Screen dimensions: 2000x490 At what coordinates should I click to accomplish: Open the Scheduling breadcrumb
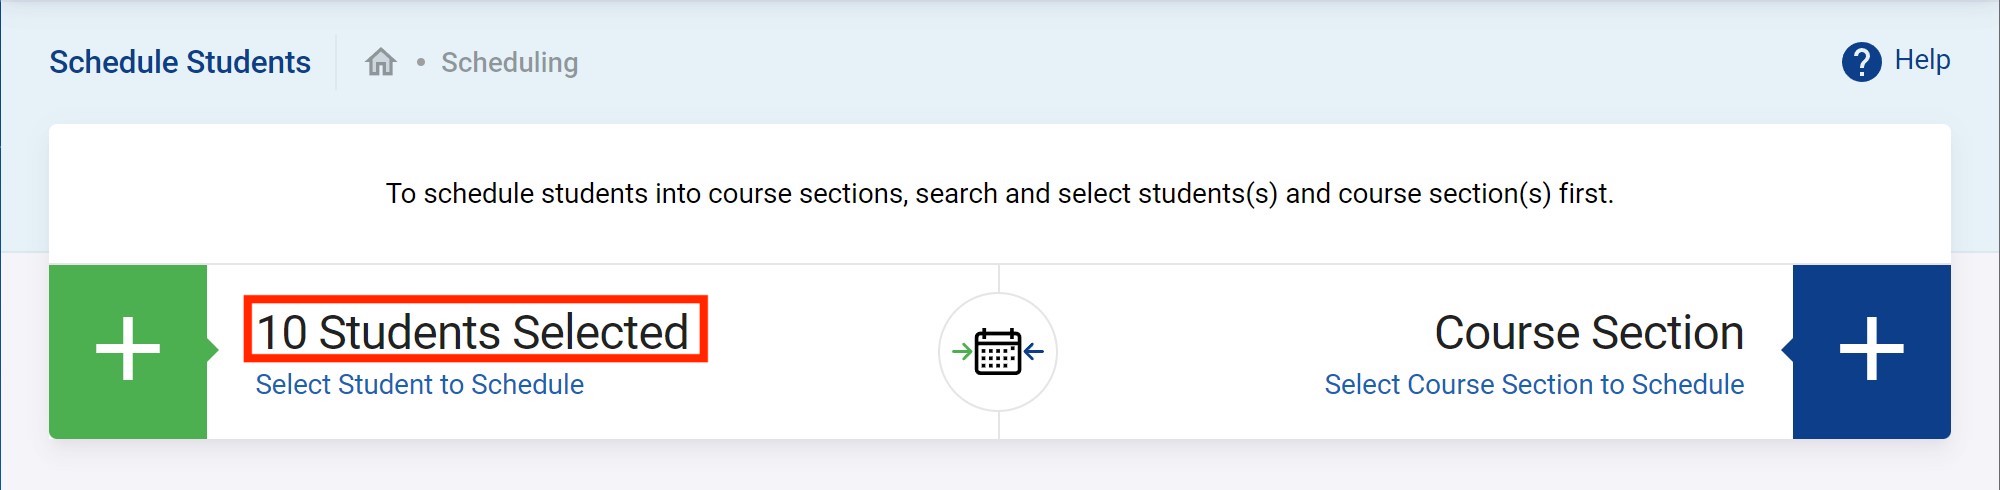509,62
